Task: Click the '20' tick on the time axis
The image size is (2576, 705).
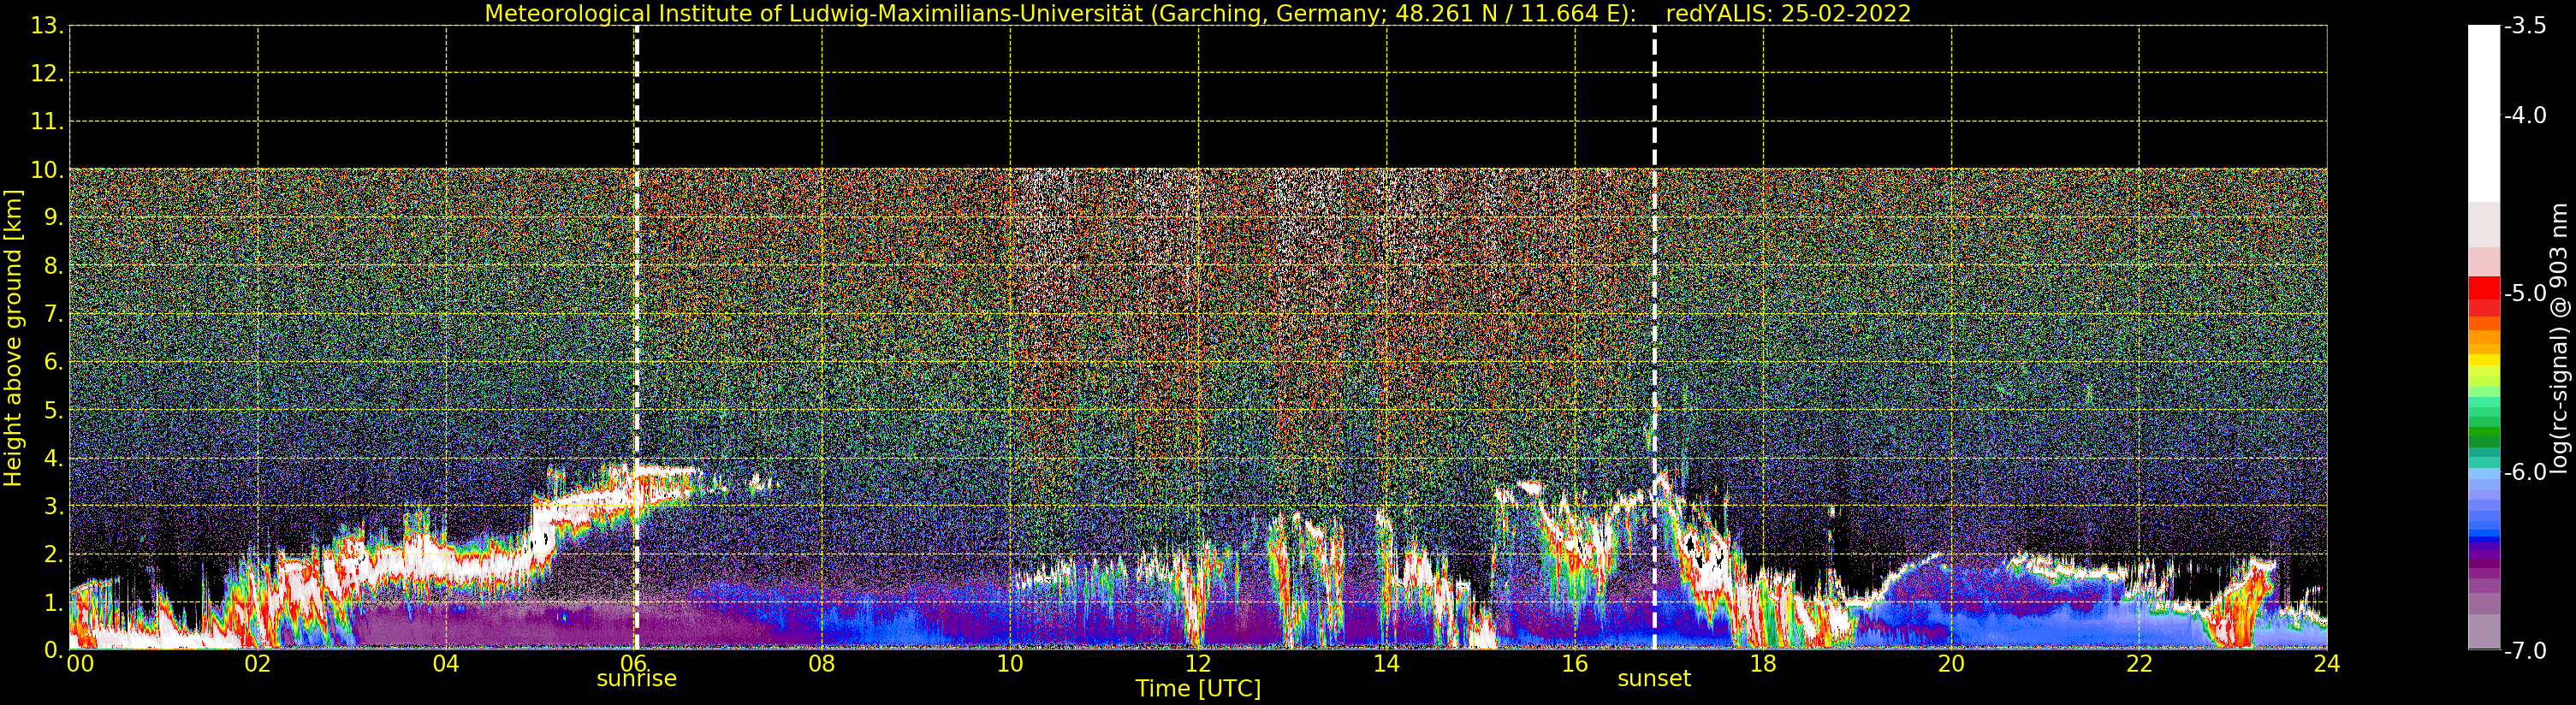Action: point(1951,664)
